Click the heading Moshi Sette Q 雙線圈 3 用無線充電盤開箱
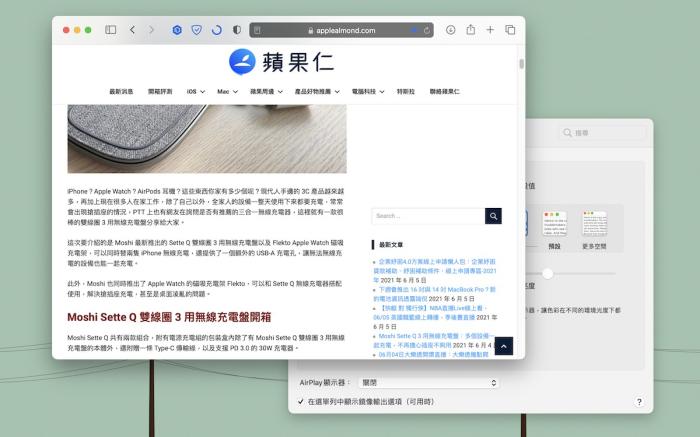The width and height of the screenshot is (700, 437). (x=169, y=317)
